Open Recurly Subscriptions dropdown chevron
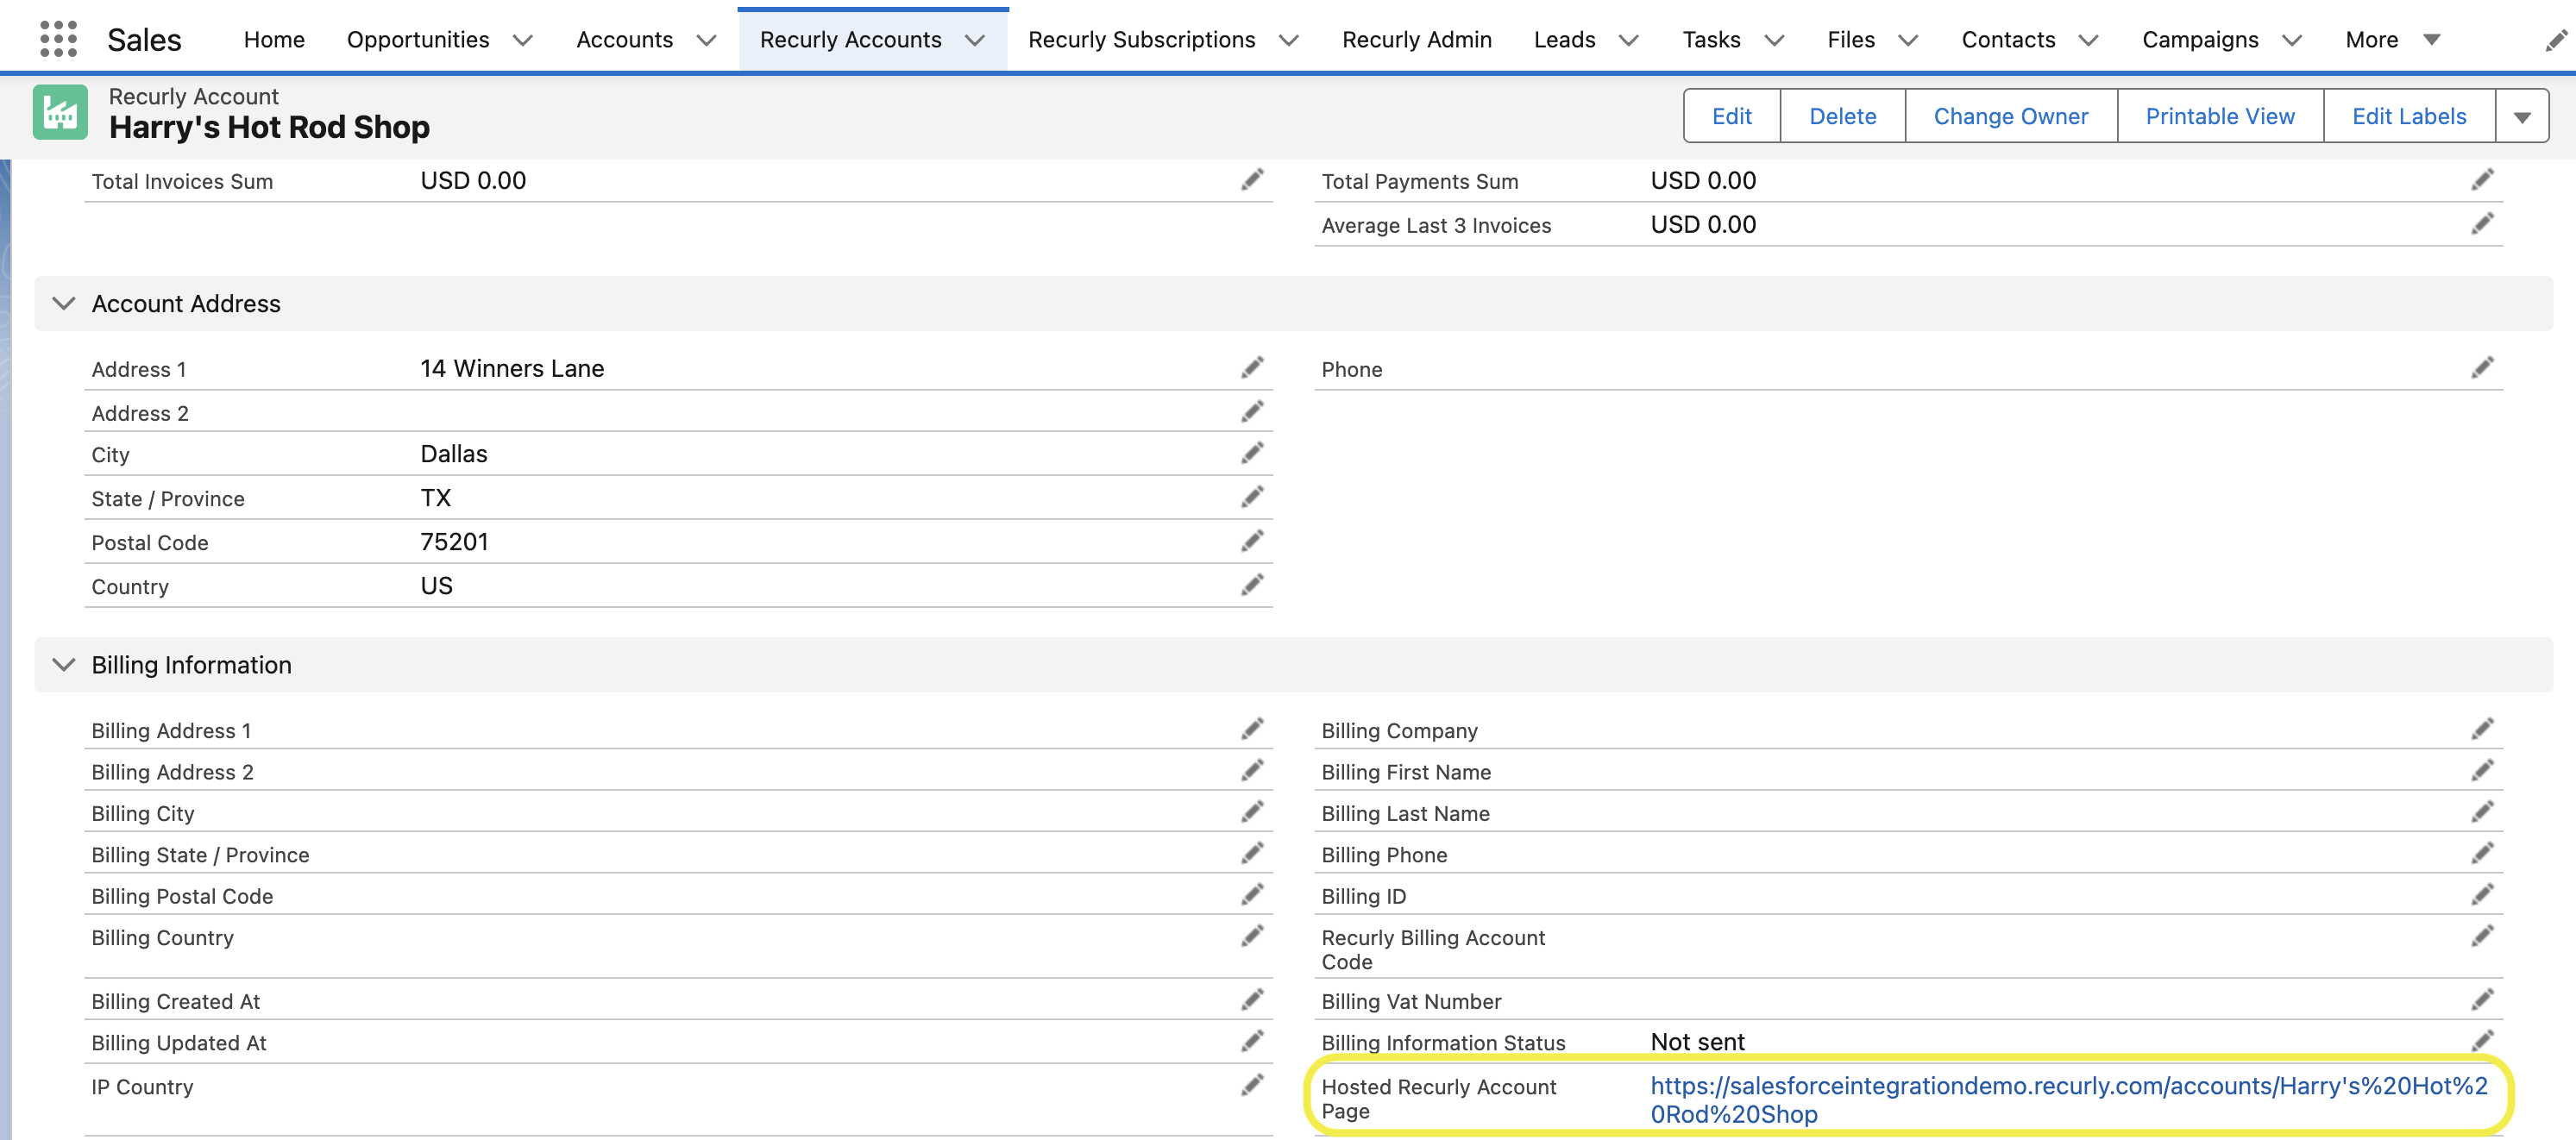Image resolution: width=2576 pixels, height=1140 pixels. 1289,40
